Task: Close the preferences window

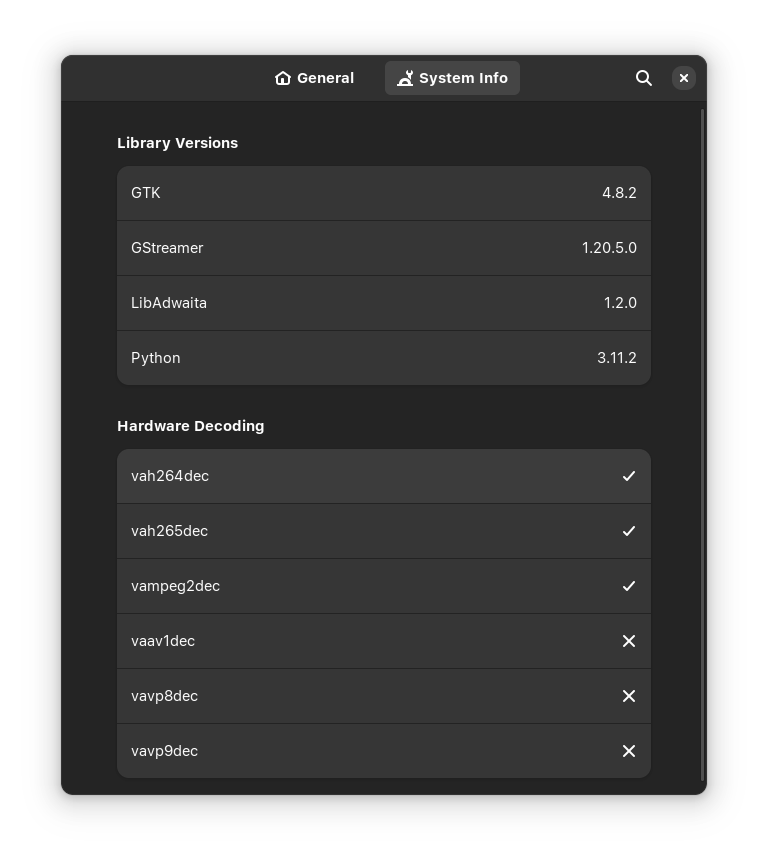Action: click(x=683, y=78)
